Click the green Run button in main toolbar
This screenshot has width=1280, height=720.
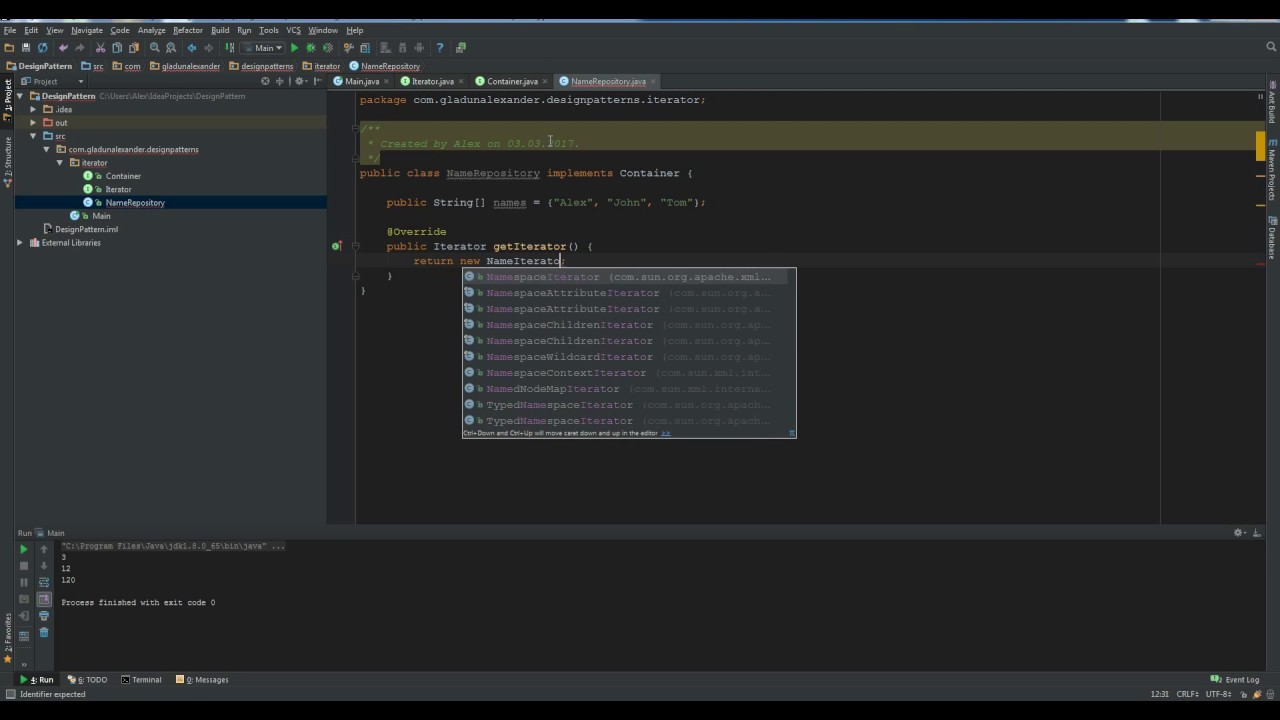point(294,47)
